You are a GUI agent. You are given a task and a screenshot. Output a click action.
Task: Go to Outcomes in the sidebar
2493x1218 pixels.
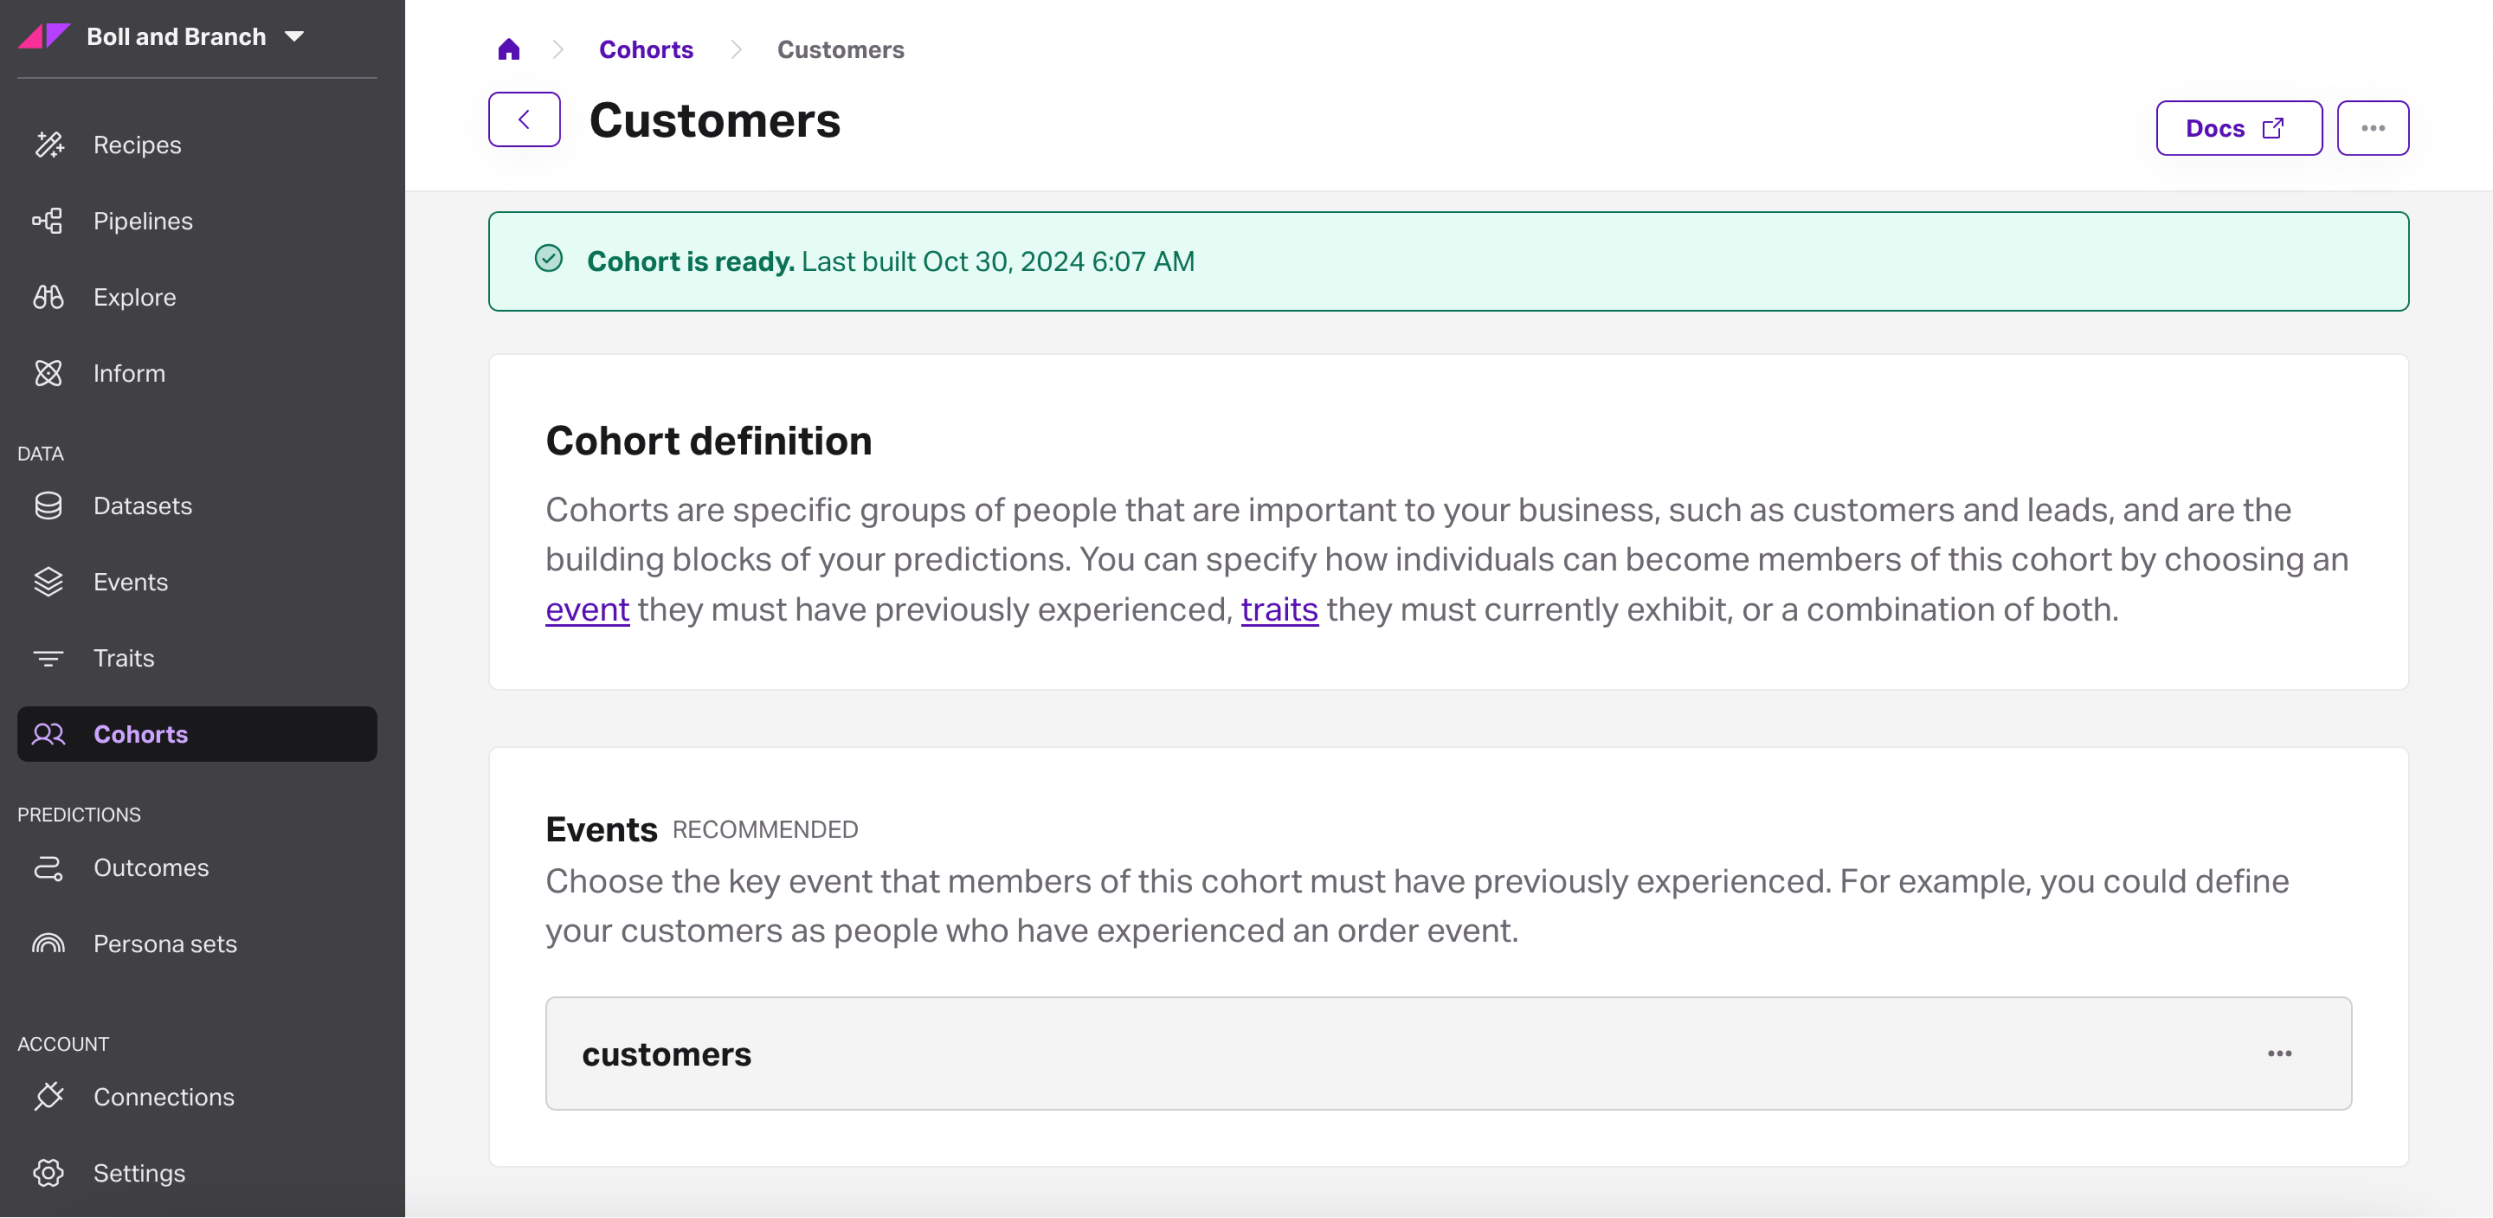click(x=151, y=868)
